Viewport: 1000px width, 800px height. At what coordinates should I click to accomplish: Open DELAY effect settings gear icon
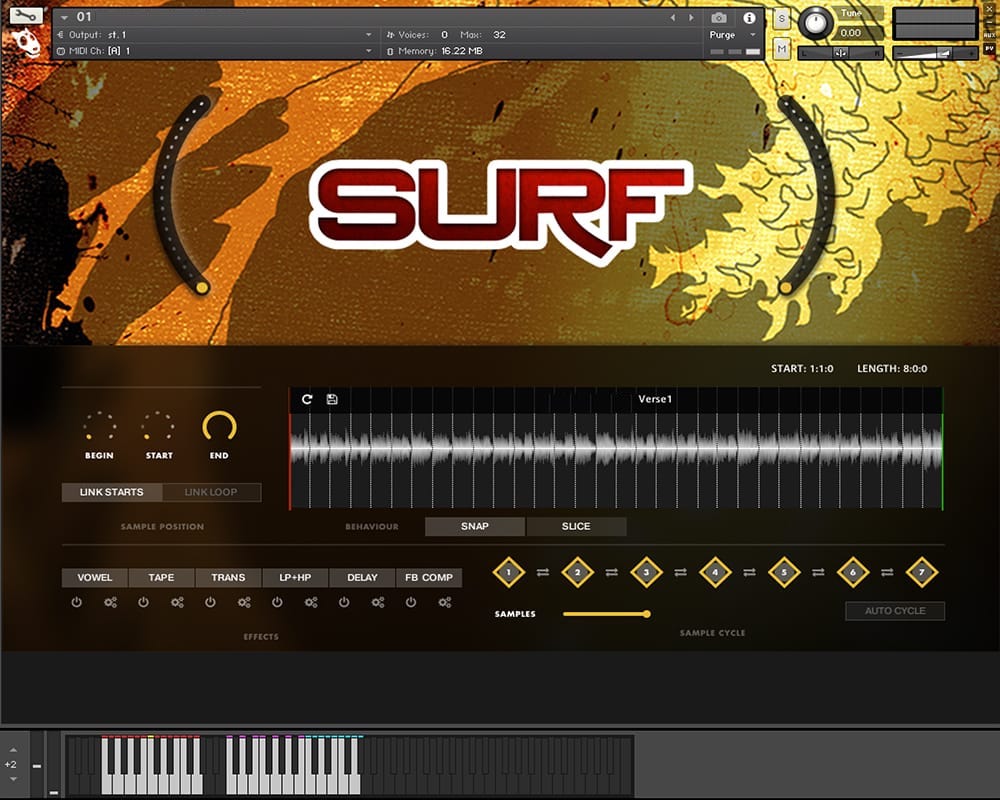click(x=378, y=602)
